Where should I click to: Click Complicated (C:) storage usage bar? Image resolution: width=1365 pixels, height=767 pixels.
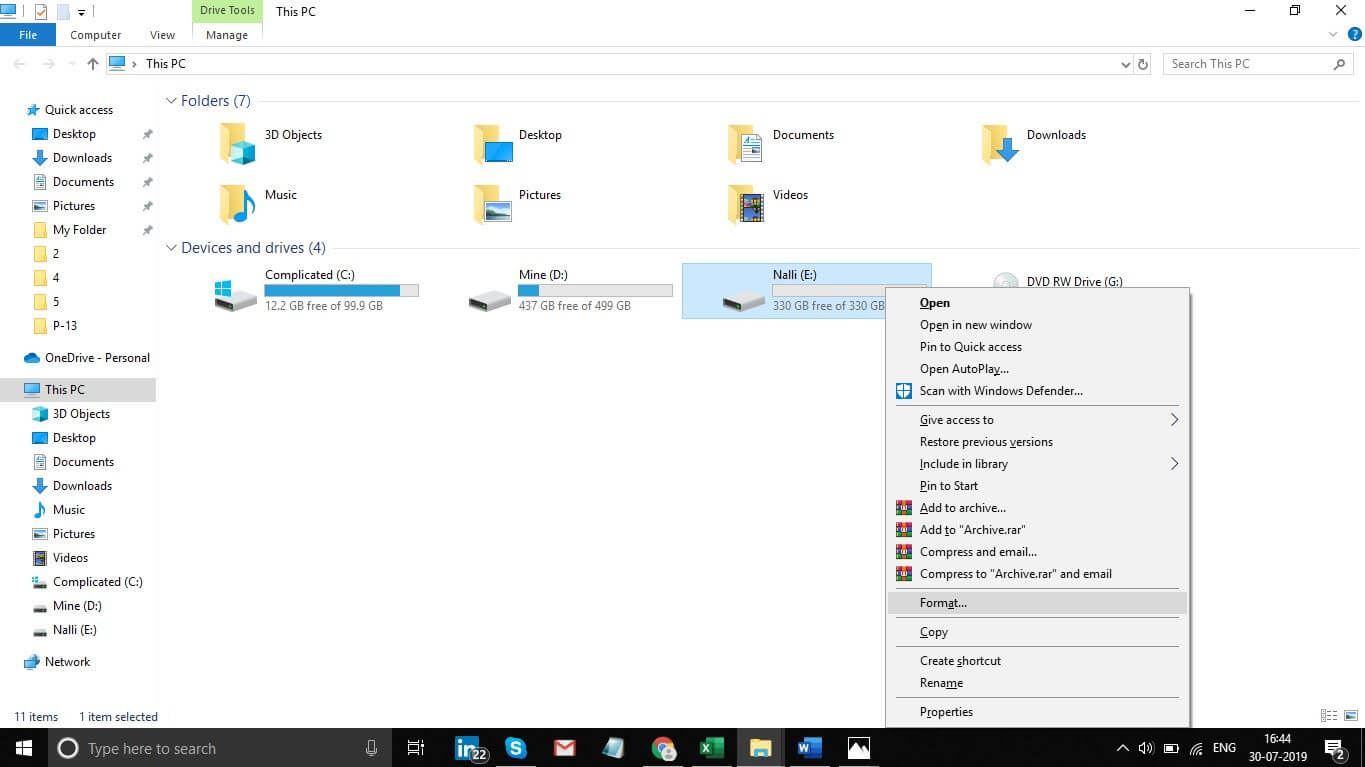[341, 290]
